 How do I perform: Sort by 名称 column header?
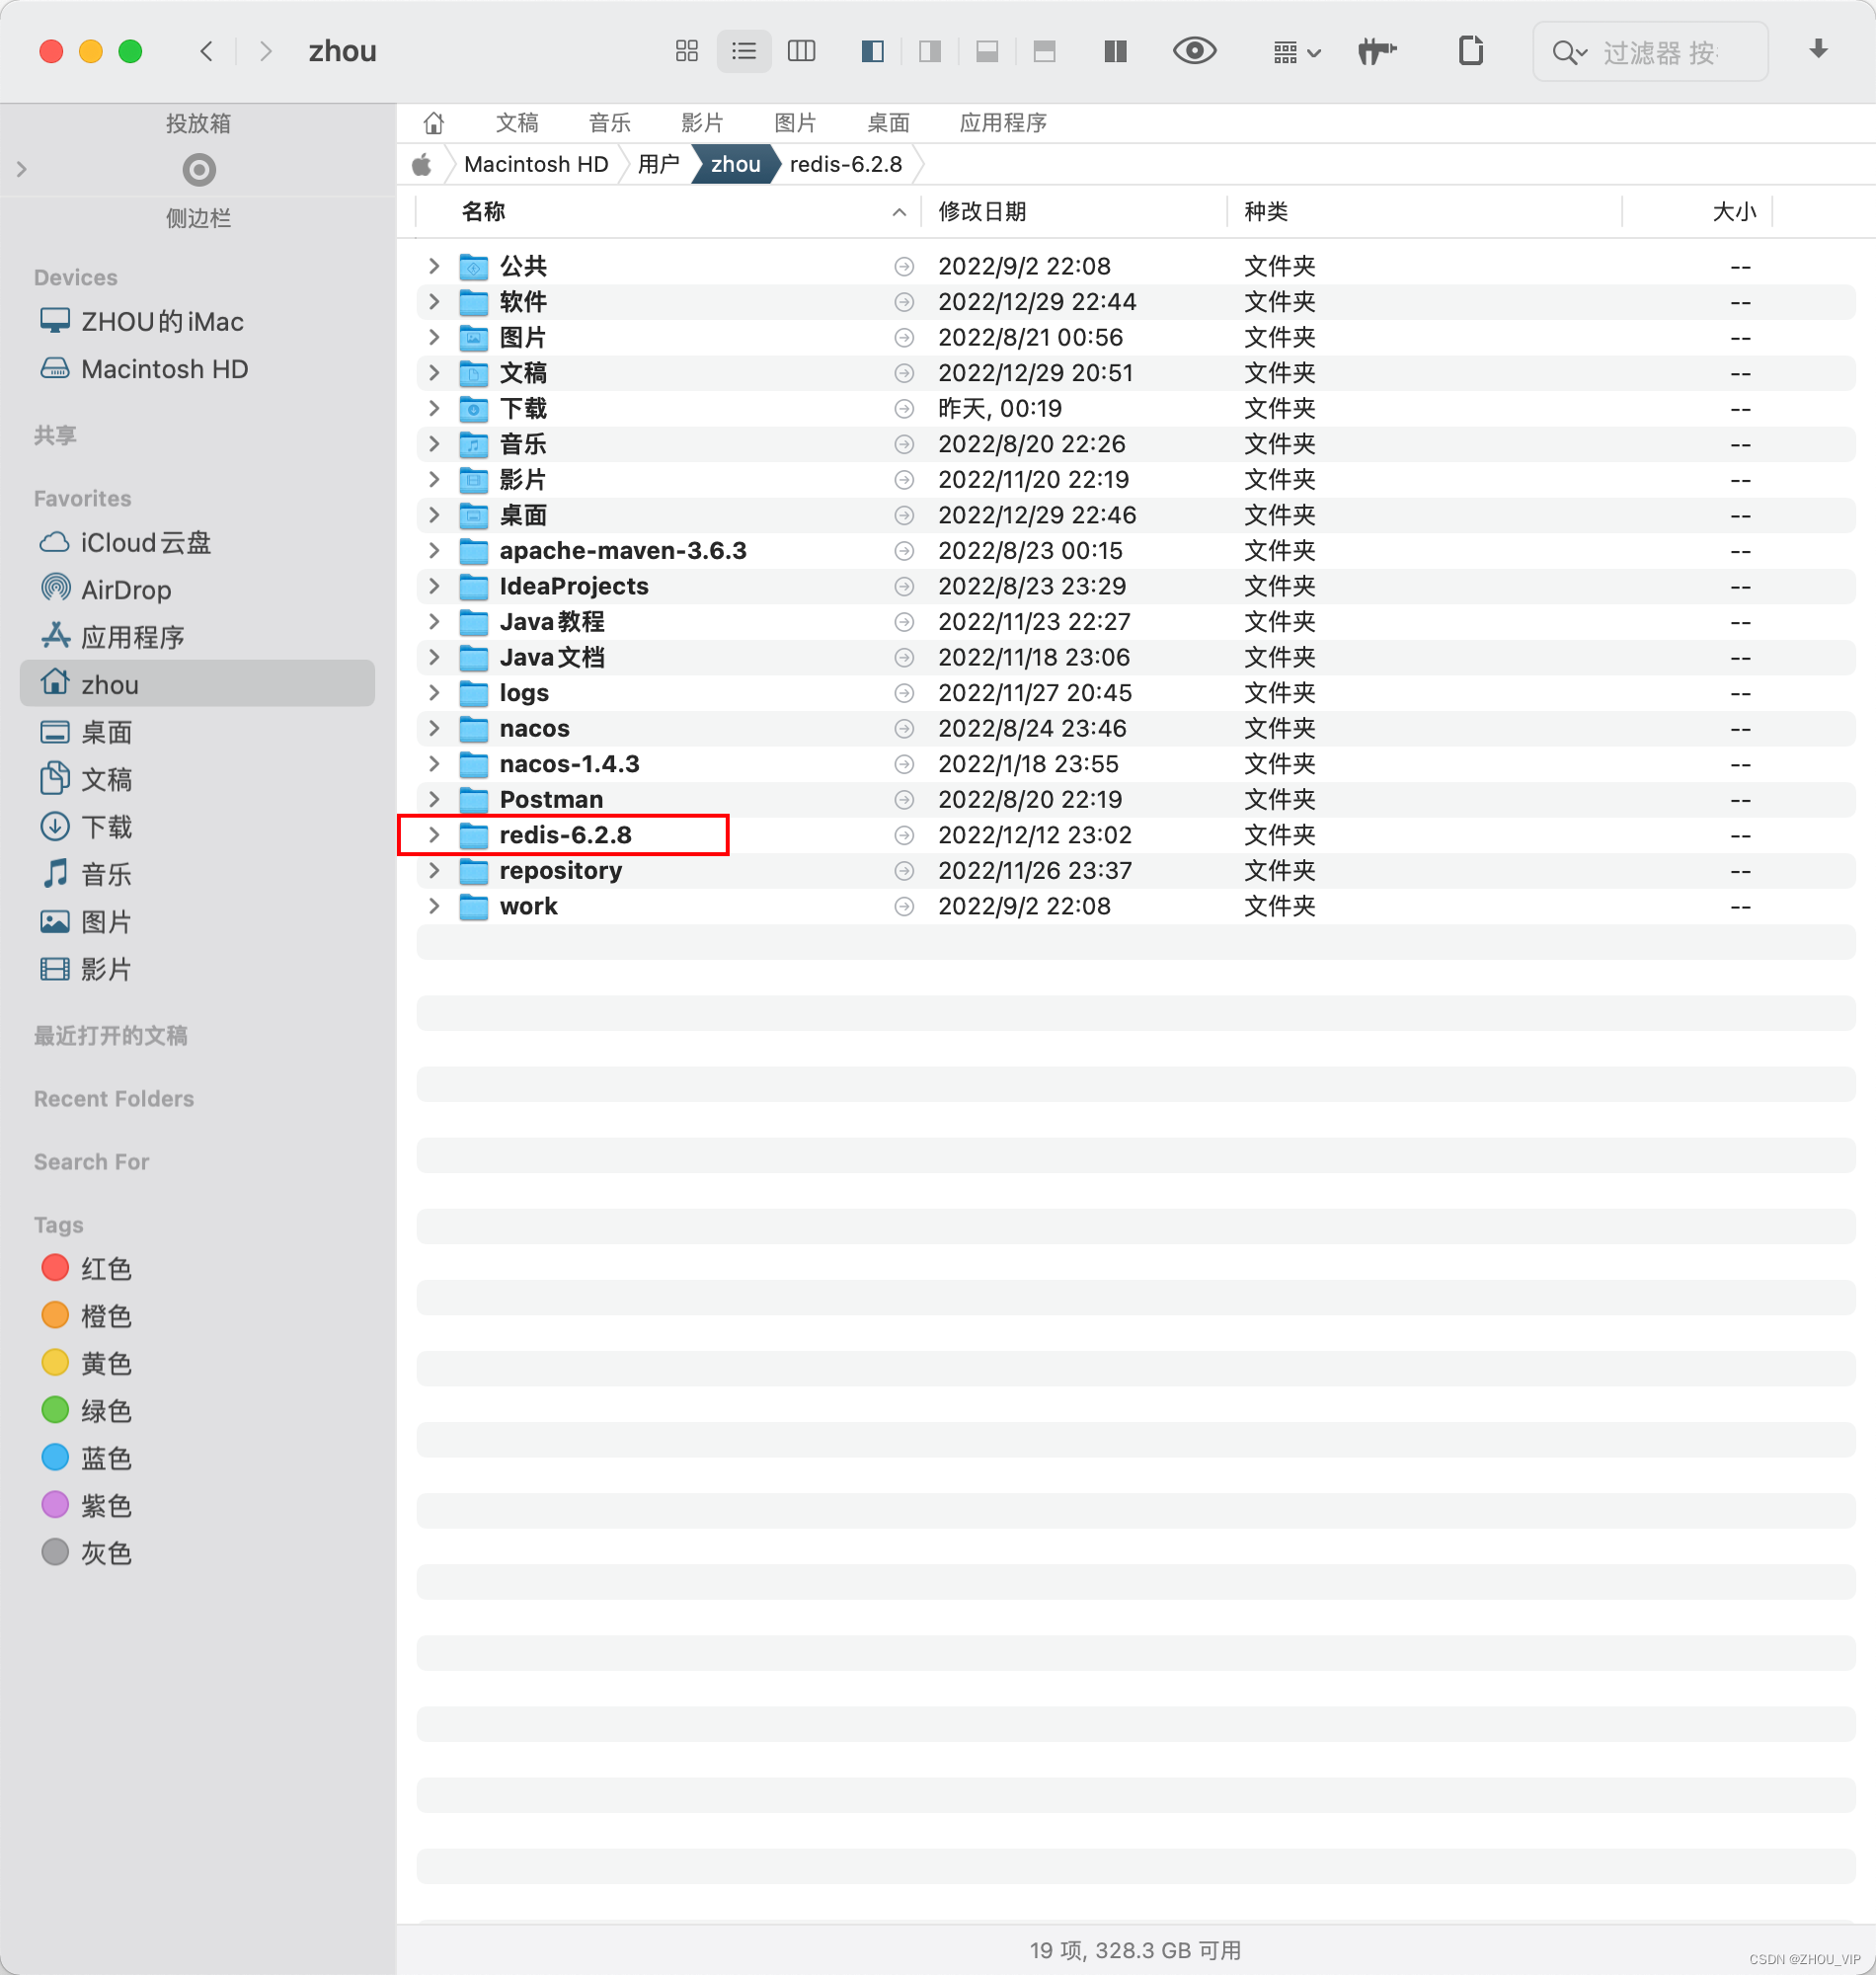tap(483, 211)
